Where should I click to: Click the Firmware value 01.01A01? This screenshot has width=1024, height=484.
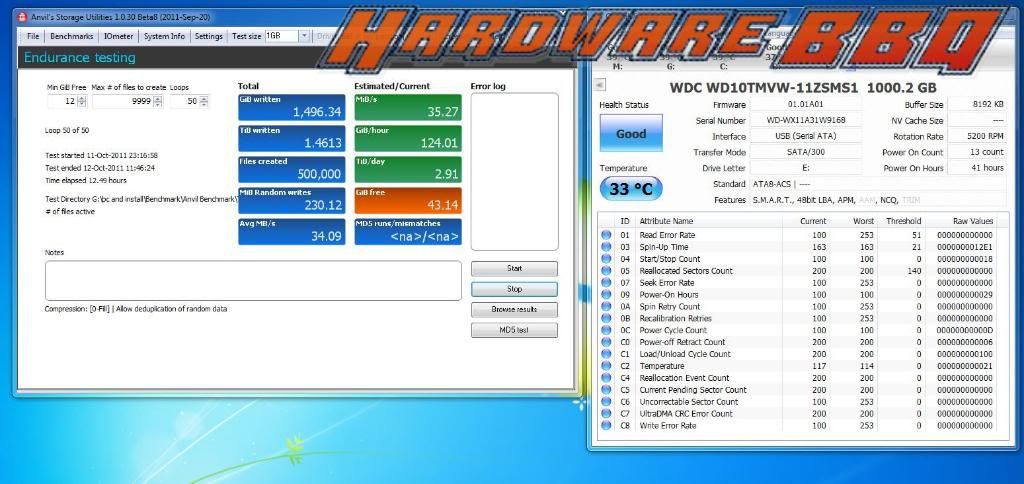805,105
